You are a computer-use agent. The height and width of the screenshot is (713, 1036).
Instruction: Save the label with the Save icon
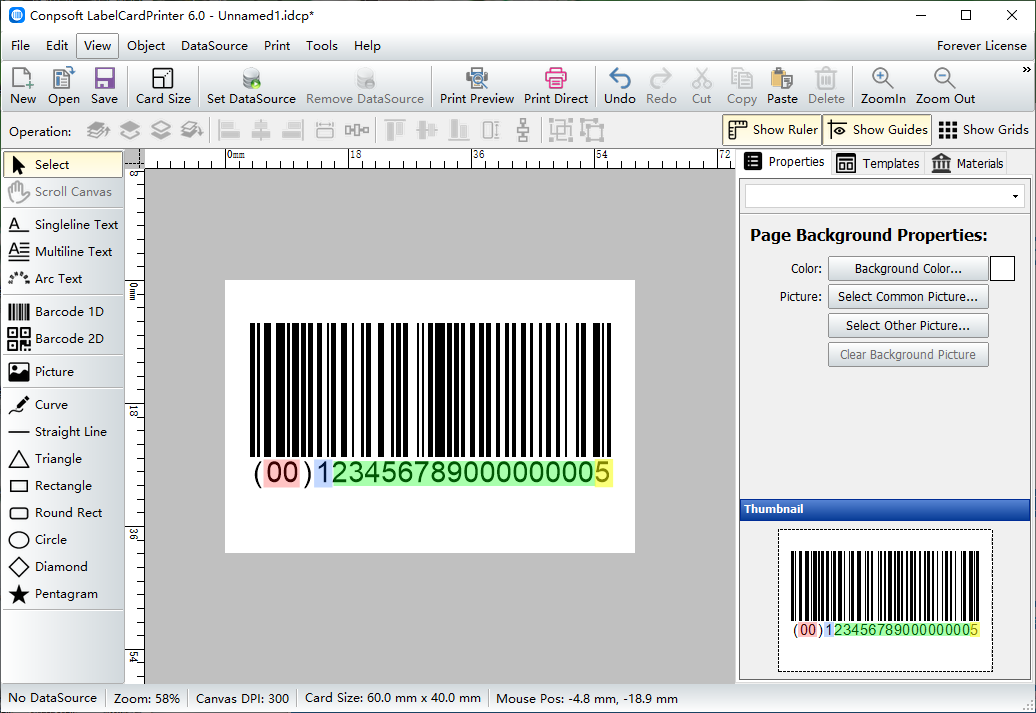tap(104, 86)
